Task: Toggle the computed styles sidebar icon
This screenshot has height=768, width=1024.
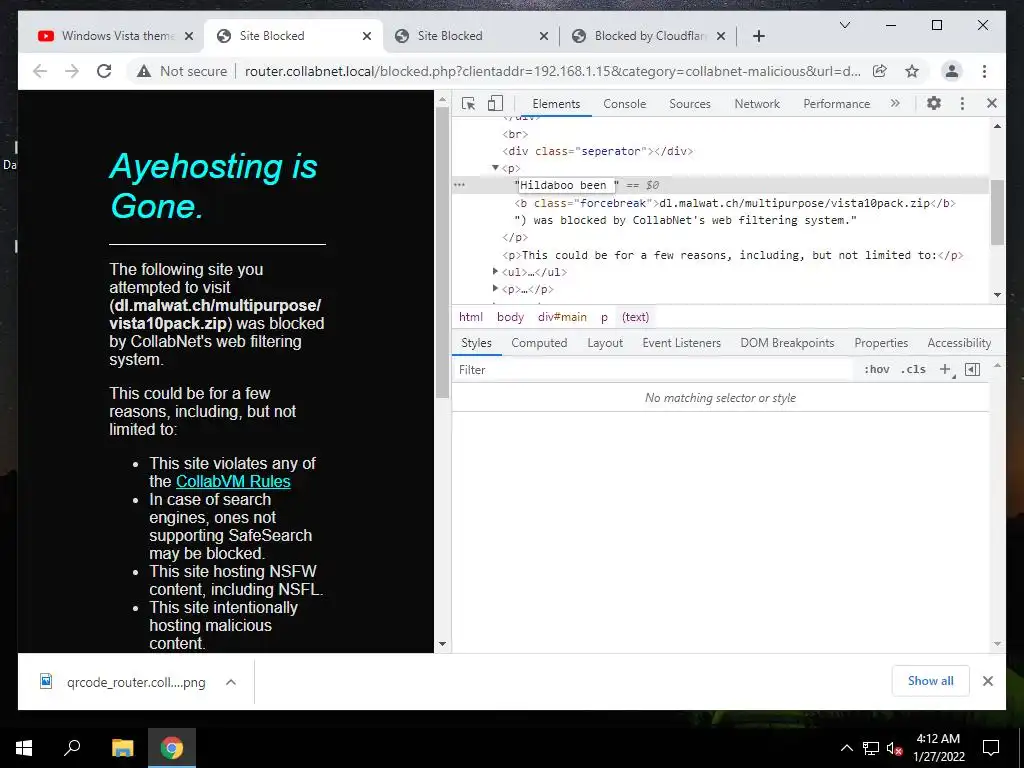Action: (x=972, y=370)
